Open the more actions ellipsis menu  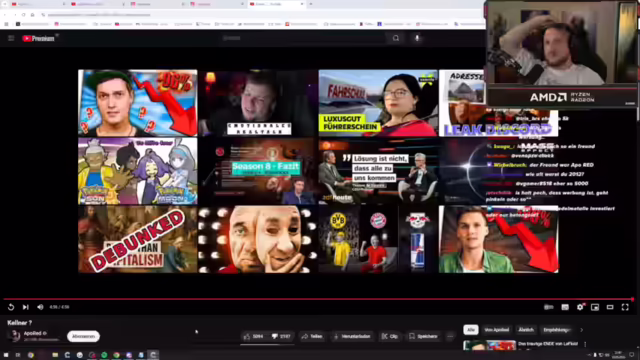tap(450, 336)
